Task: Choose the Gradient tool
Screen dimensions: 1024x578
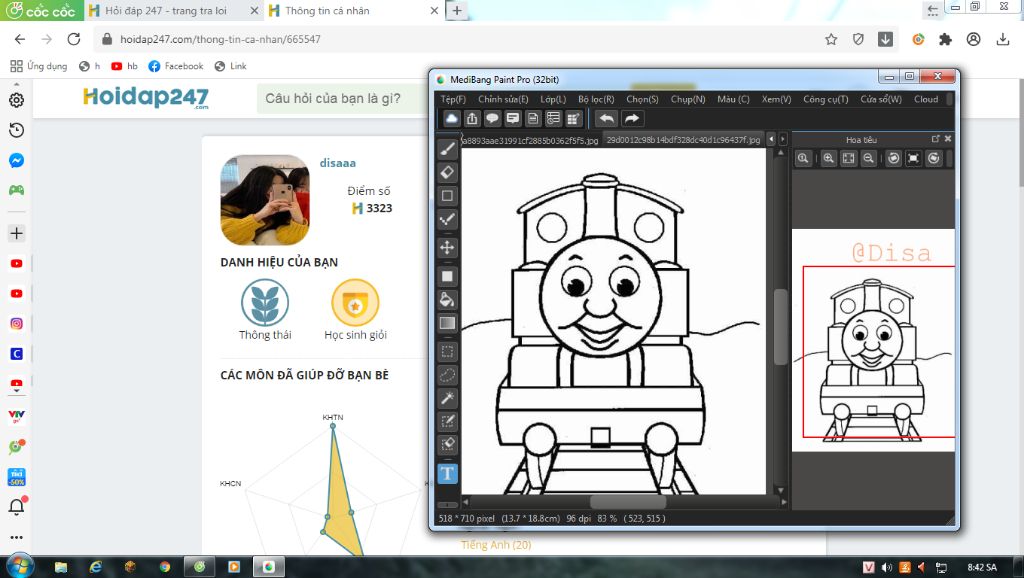Action: [x=447, y=323]
